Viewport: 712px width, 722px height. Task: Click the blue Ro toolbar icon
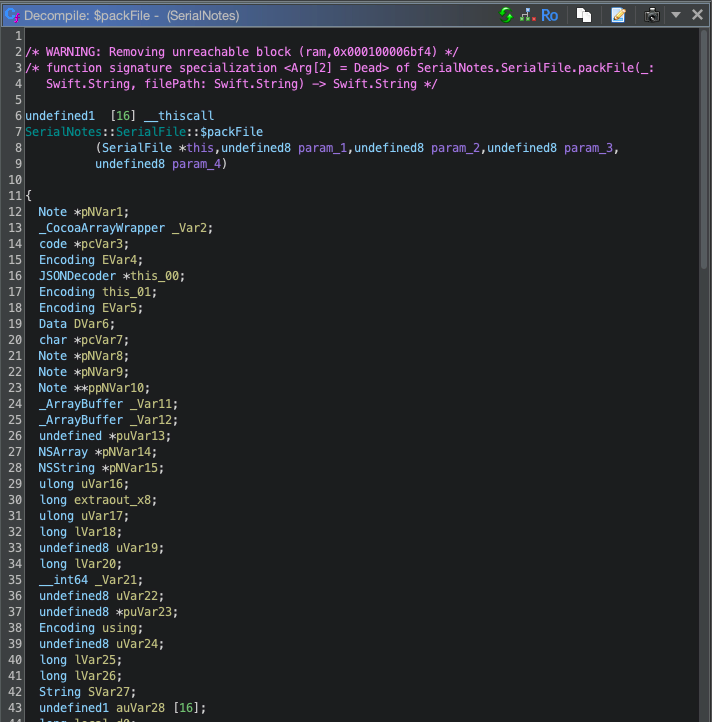(549, 15)
